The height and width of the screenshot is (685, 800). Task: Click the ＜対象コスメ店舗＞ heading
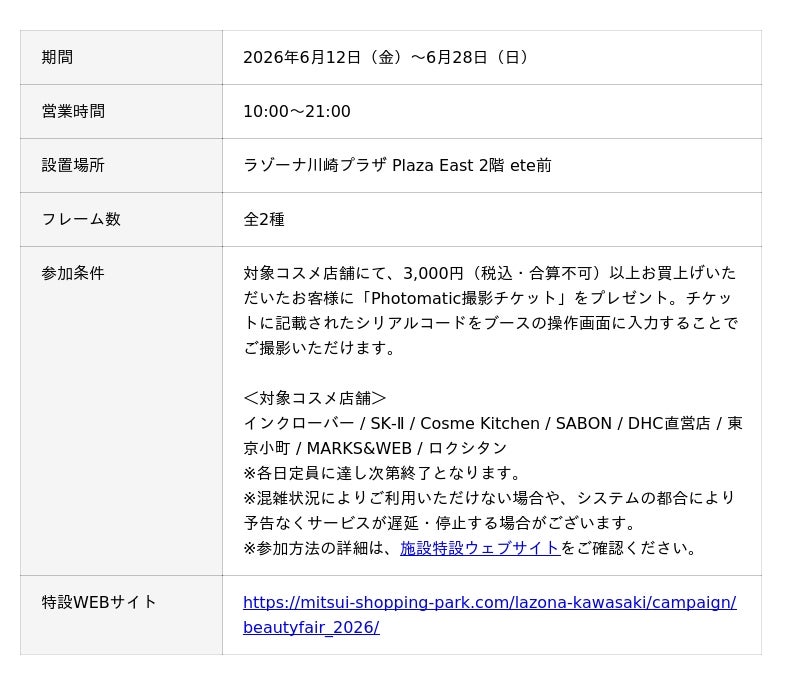click(315, 398)
